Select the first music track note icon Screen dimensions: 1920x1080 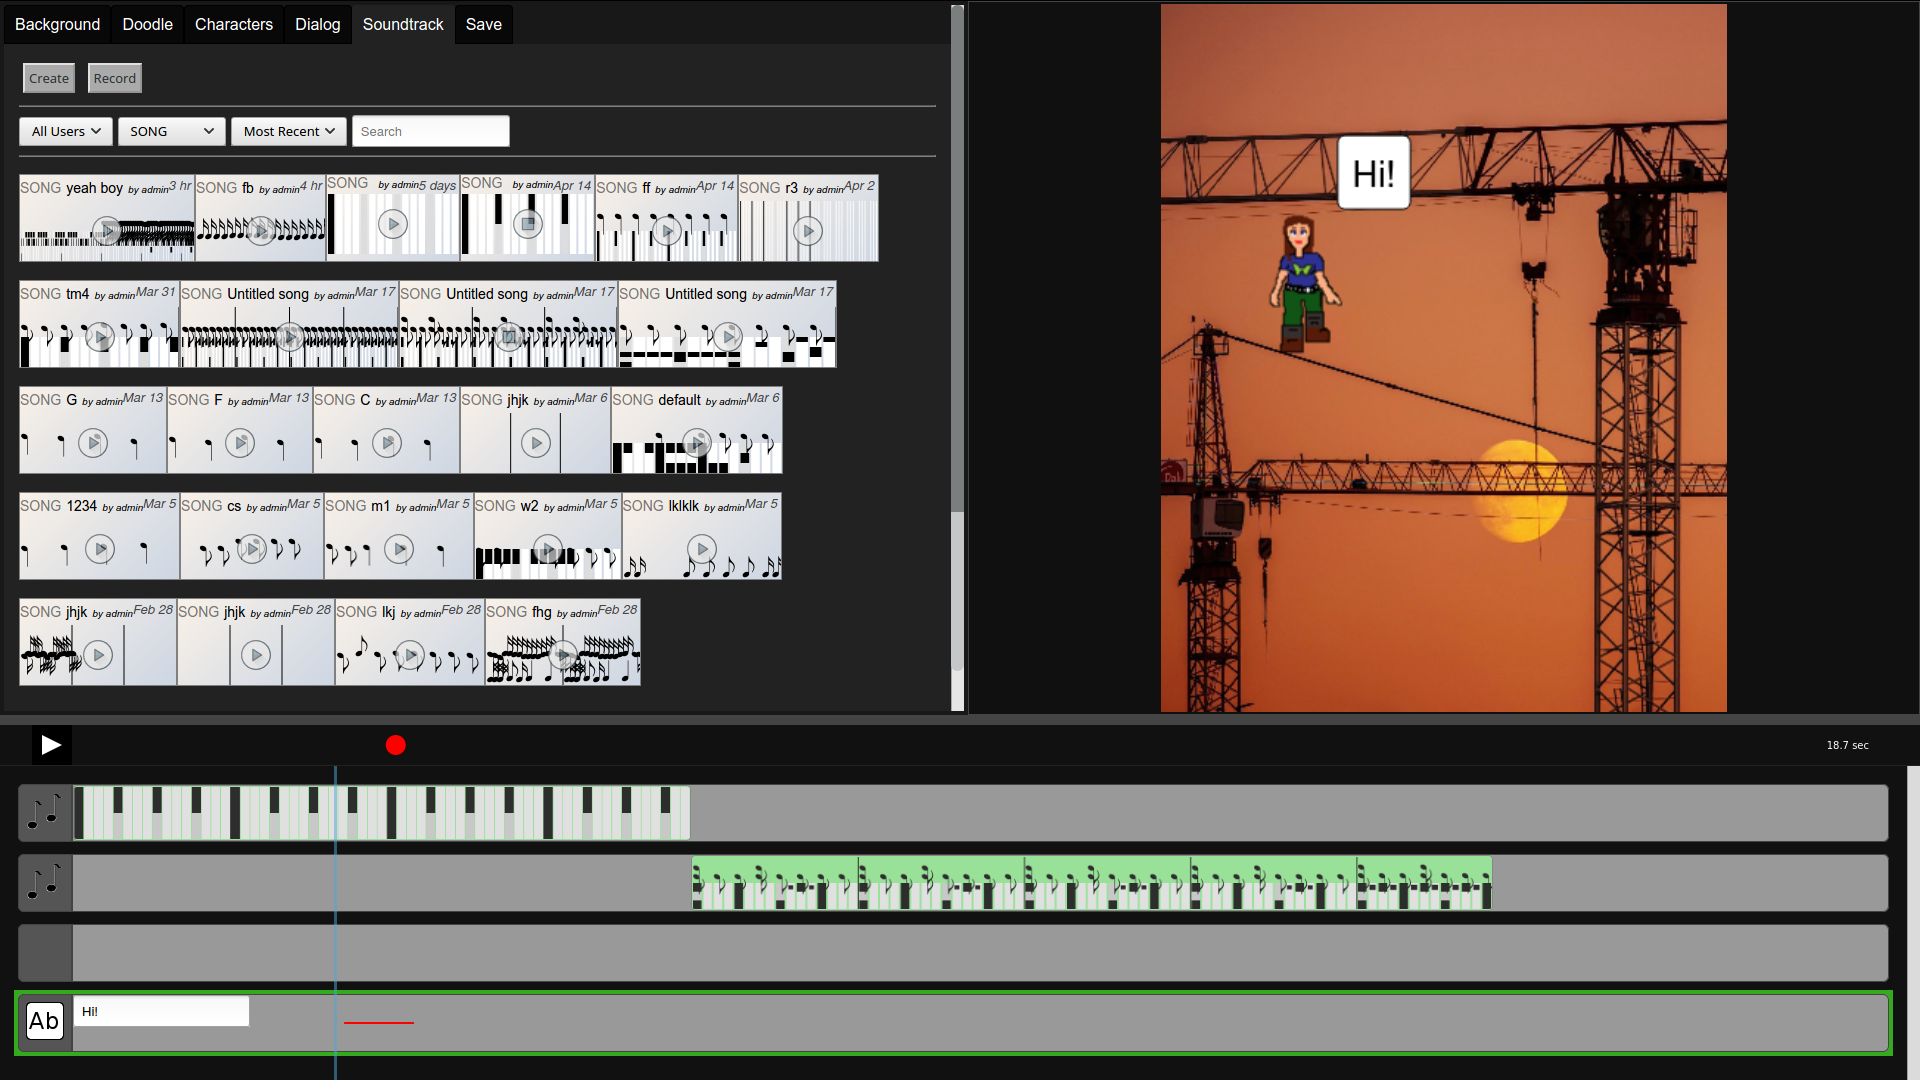coord(45,812)
